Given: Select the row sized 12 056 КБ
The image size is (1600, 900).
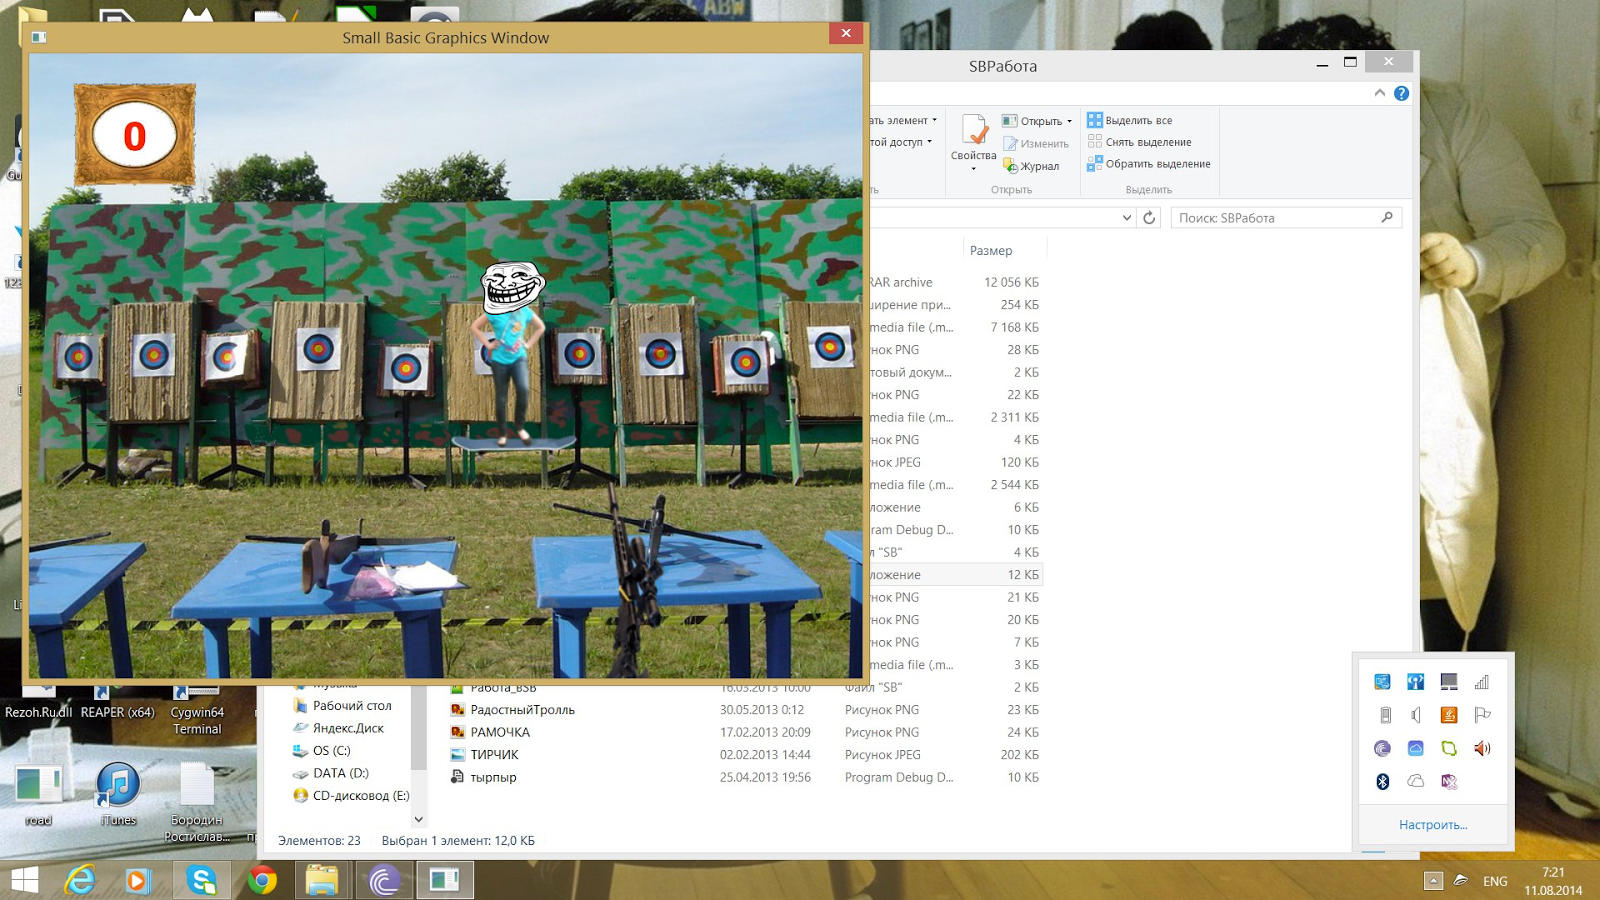Looking at the screenshot, I should tap(955, 283).
